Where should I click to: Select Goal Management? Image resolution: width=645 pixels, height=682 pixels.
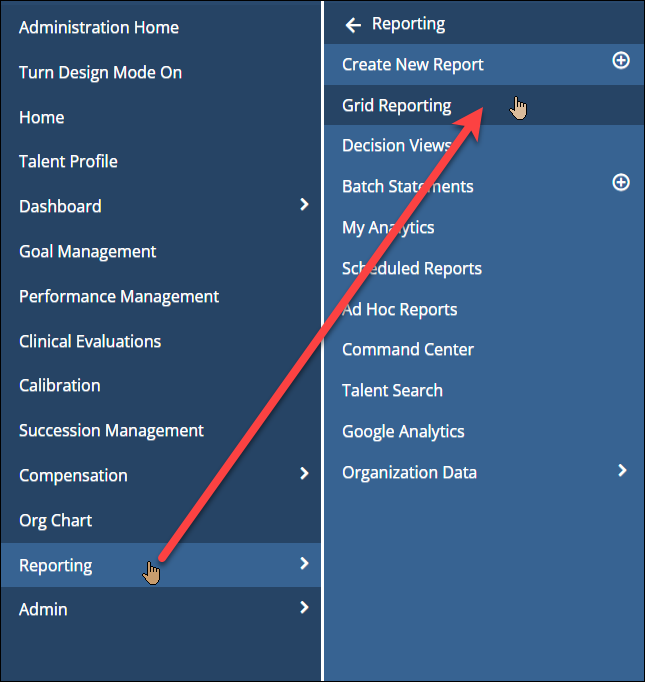click(x=87, y=252)
